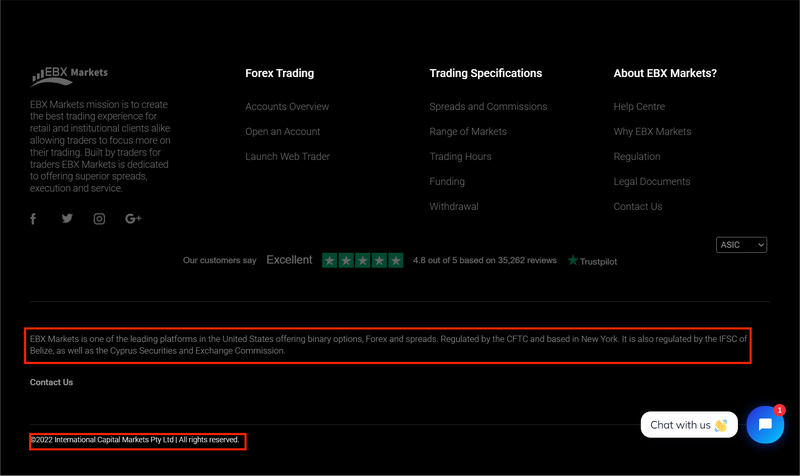Screen dimensions: 800x476
Task: Click Open an Account link
Action: tap(283, 132)
